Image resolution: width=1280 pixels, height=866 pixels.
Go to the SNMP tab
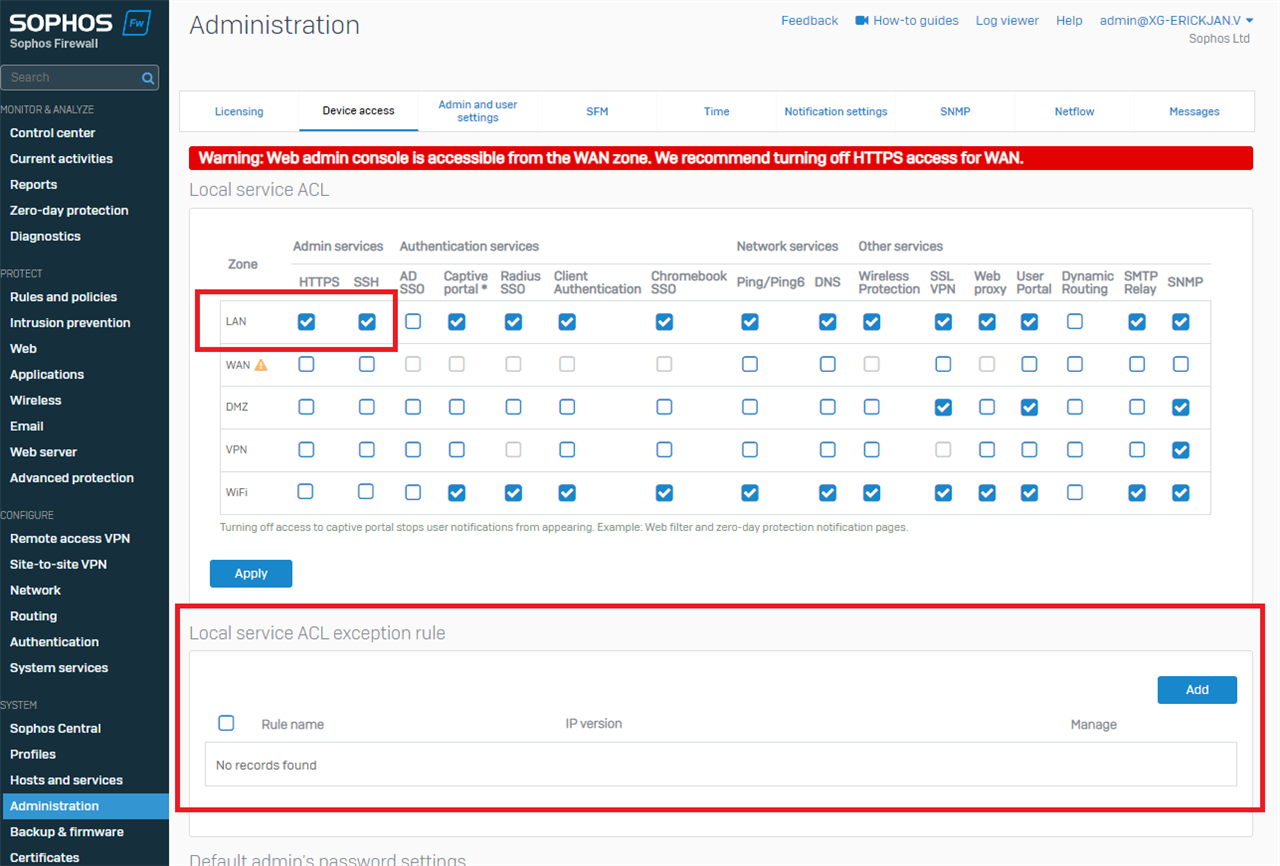click(x=955, y=112)
